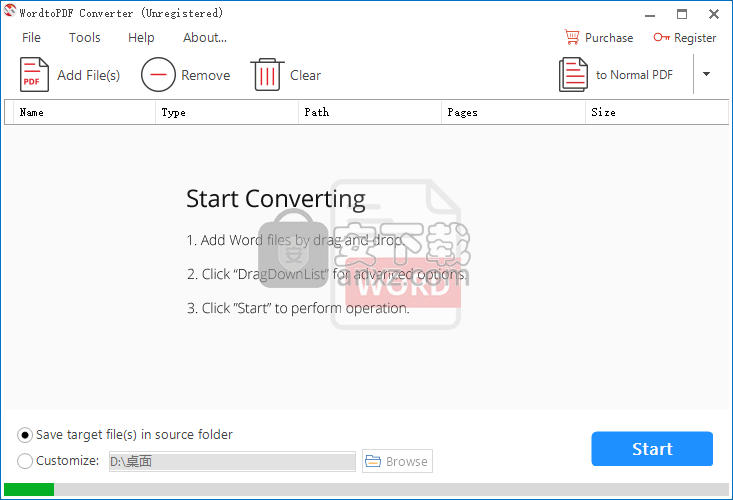Click the Register key icon

661,37
